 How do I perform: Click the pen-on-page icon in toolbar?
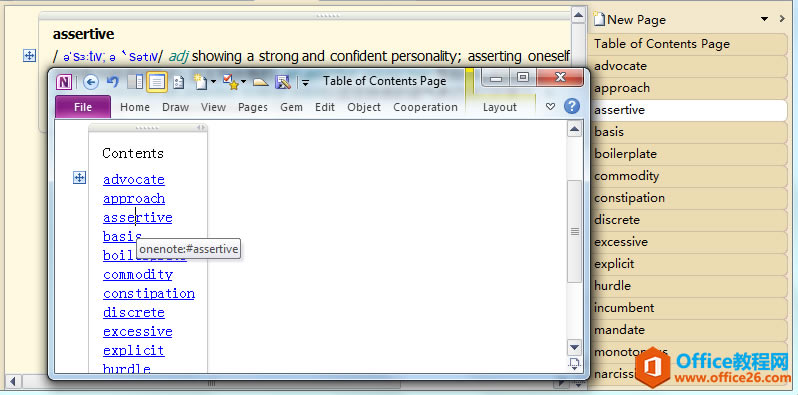(x=282, y=81)
